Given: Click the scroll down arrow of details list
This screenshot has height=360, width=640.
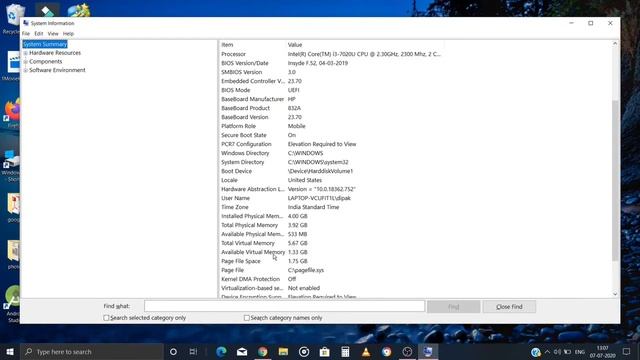Looking at the screenshot, I should (x=615, y=294).
